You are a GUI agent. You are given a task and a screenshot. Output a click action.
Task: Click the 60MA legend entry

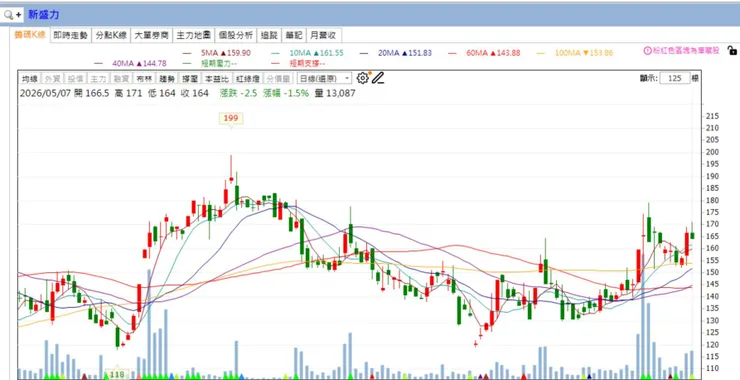484,53
